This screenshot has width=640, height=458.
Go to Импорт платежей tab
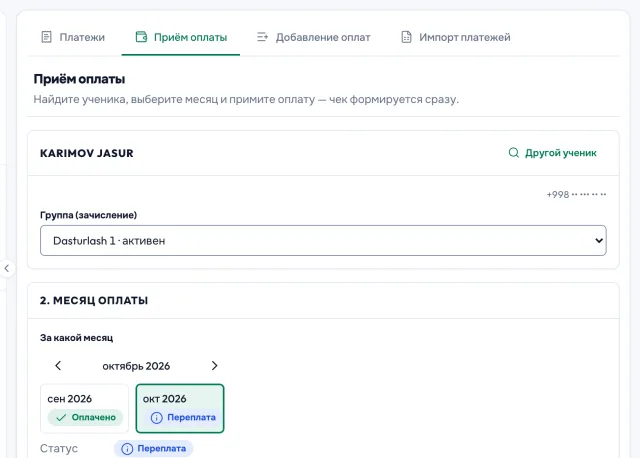click(456, 37)
